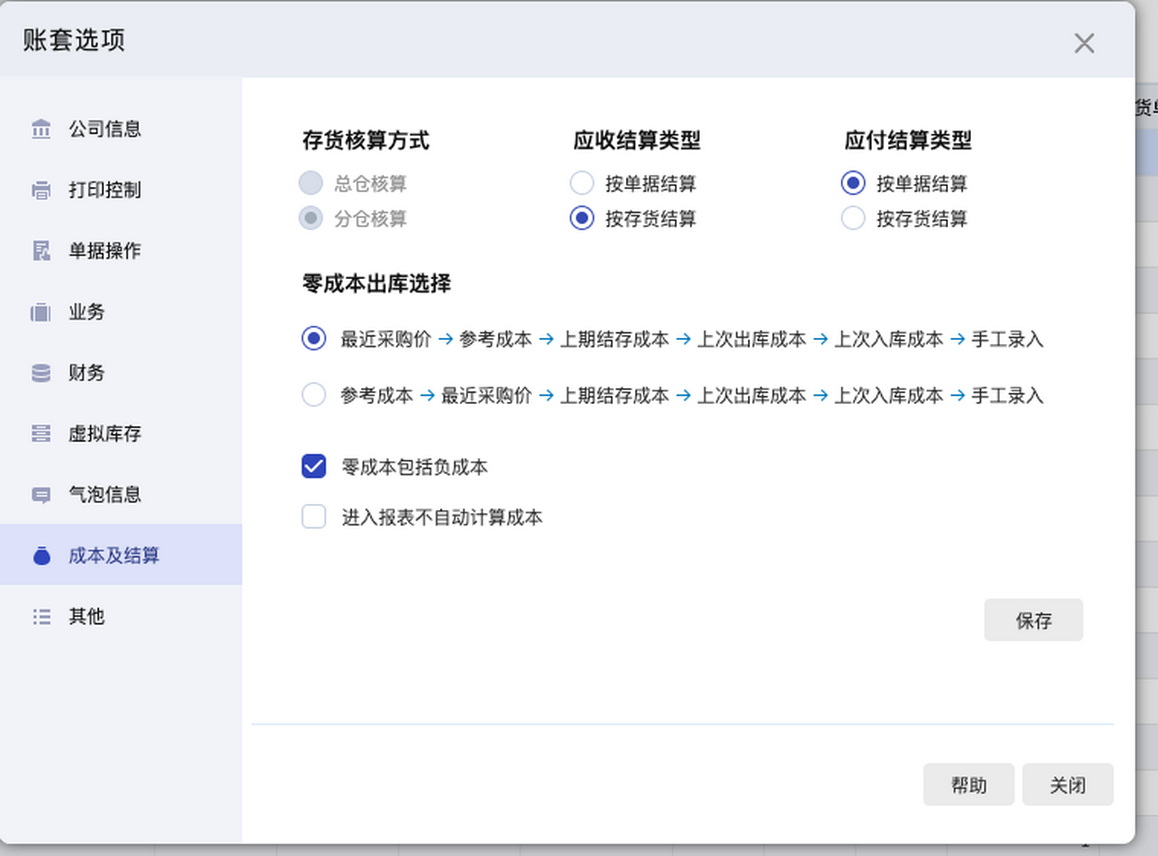Switch to the 打印控制 settings section
The image size is (1158, 856).
coord(104,190)
